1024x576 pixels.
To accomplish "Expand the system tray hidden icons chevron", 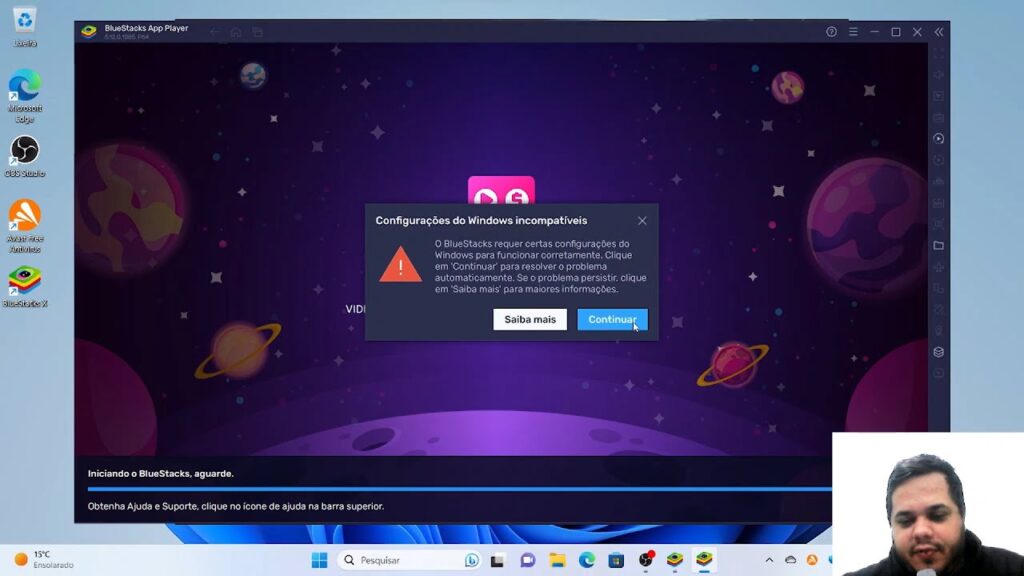I will tap(769, 560).
